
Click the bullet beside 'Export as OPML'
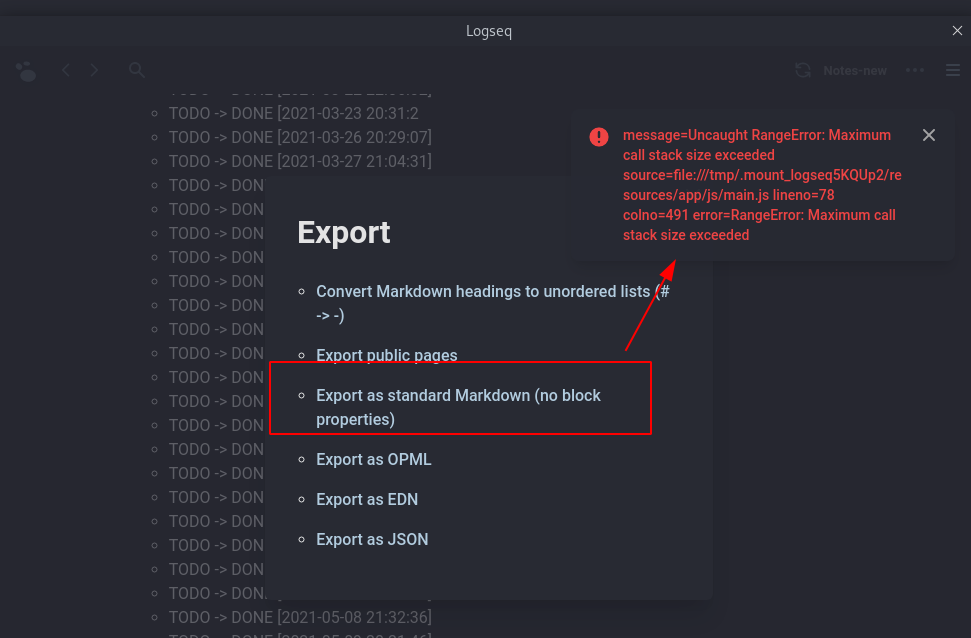click(x=300, y=460)
